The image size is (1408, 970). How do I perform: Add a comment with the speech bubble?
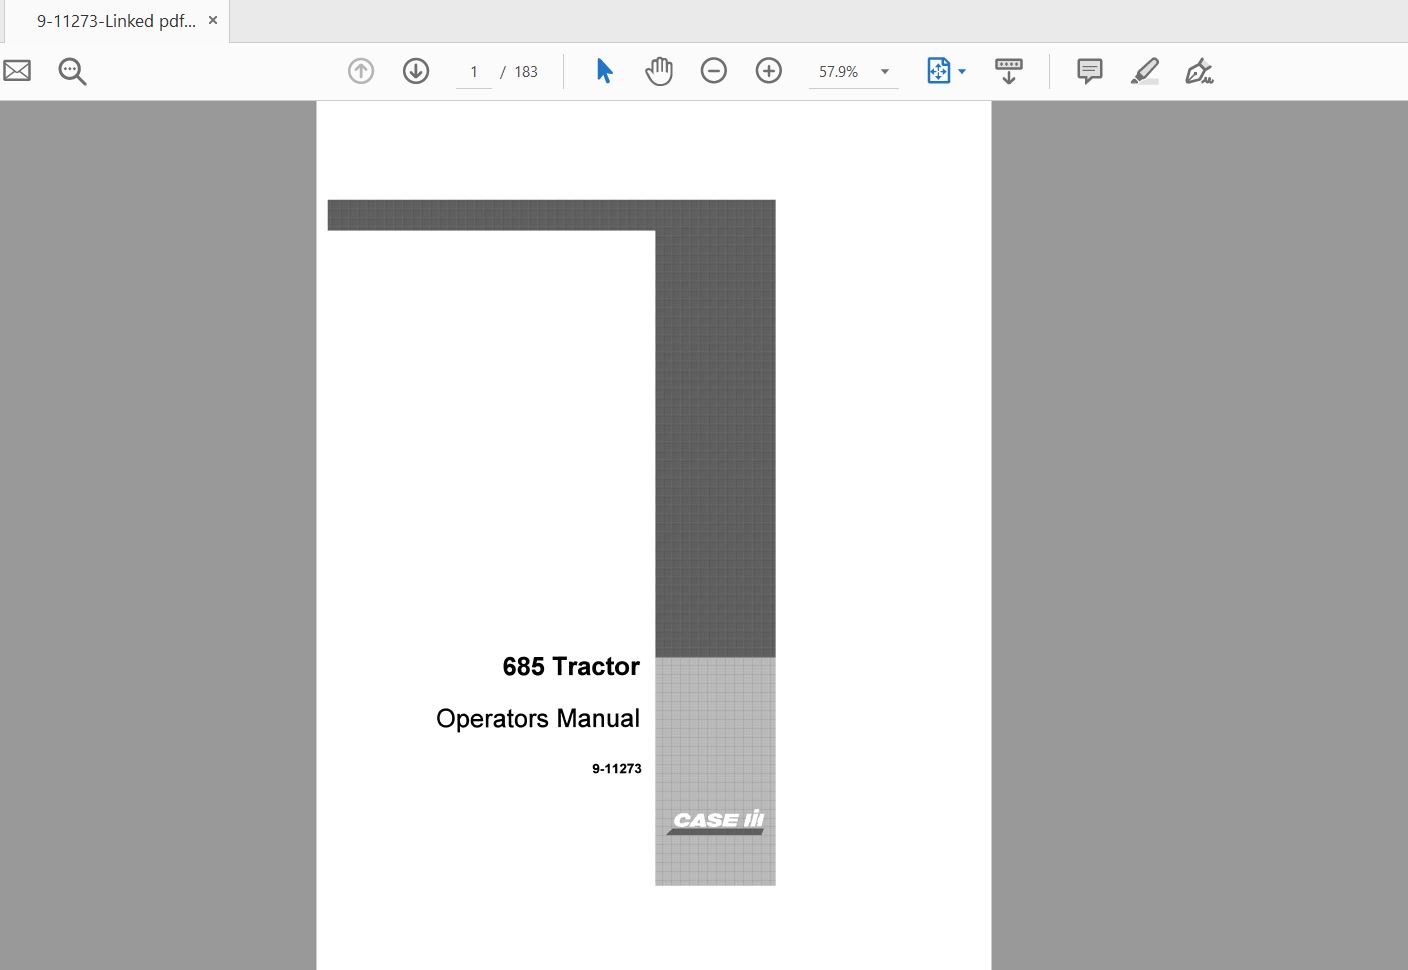pyautogui.click(x=1090, y=71)
